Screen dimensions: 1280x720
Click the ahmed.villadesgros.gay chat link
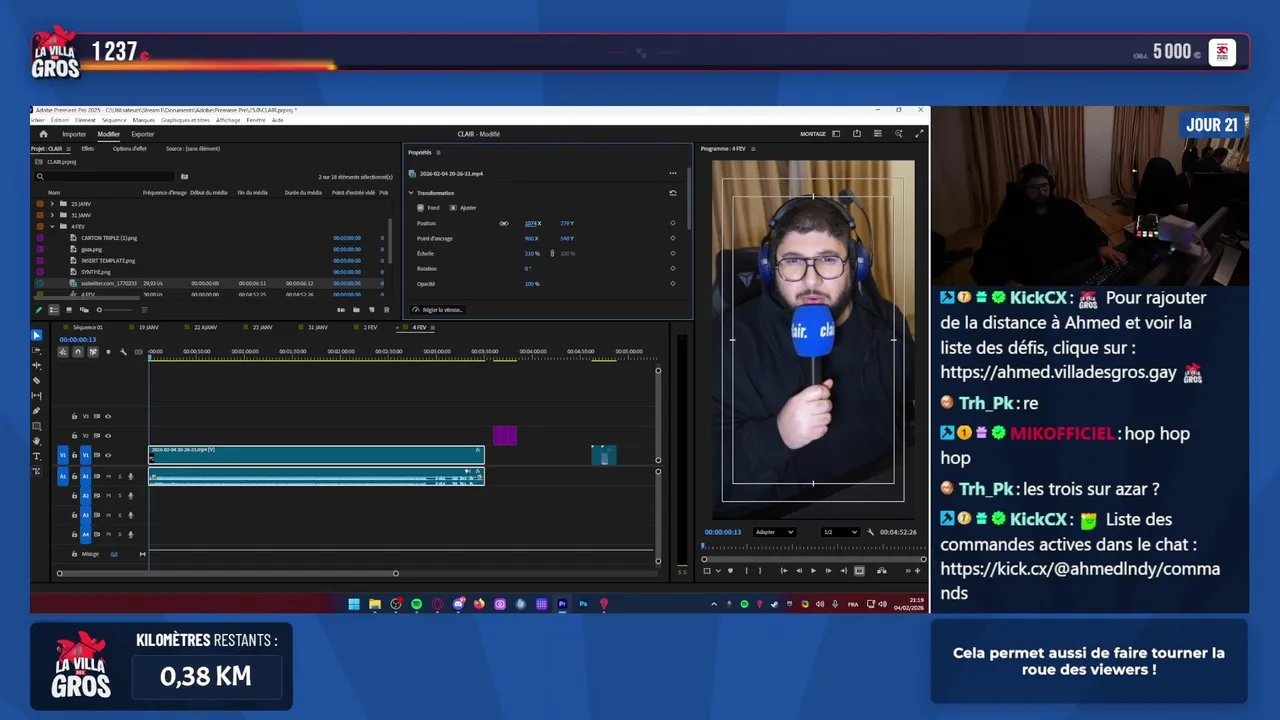1058,372
